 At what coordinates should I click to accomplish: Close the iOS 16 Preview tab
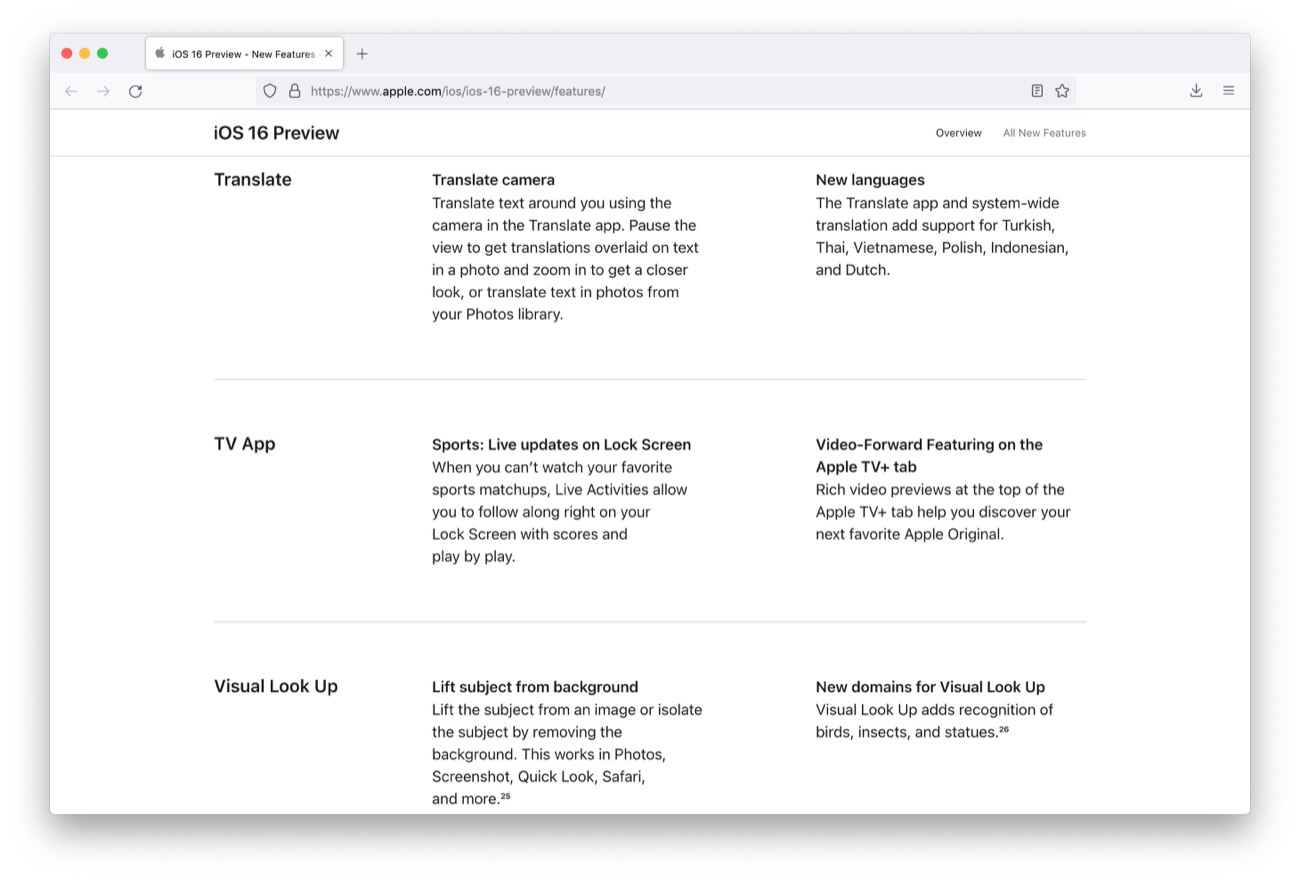click(x=329, y=54)
